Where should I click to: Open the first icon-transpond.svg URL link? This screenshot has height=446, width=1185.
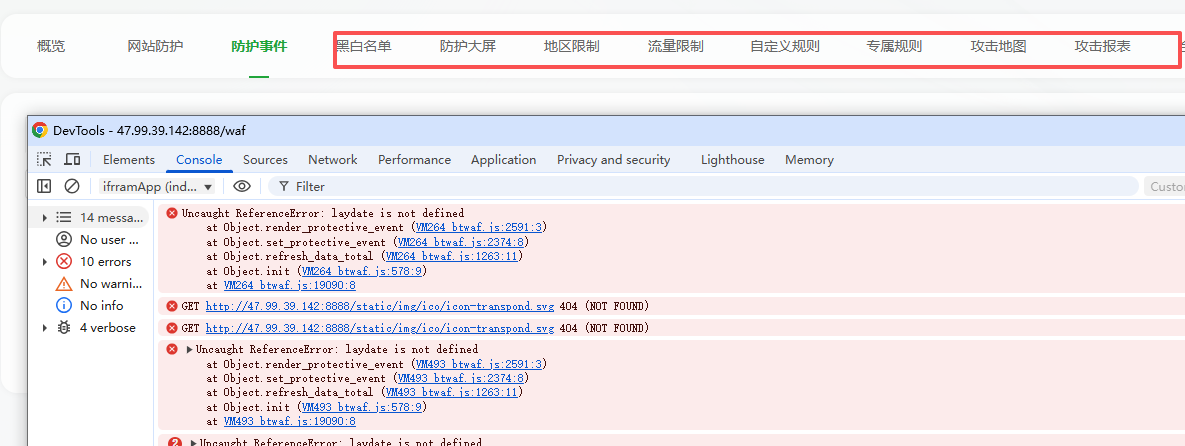coord(379,306)
